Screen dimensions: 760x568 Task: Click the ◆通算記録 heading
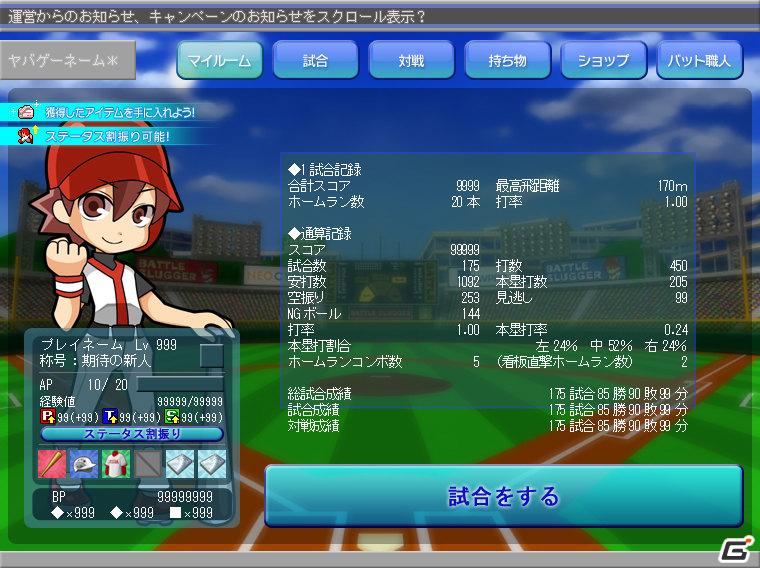[319, 234]
